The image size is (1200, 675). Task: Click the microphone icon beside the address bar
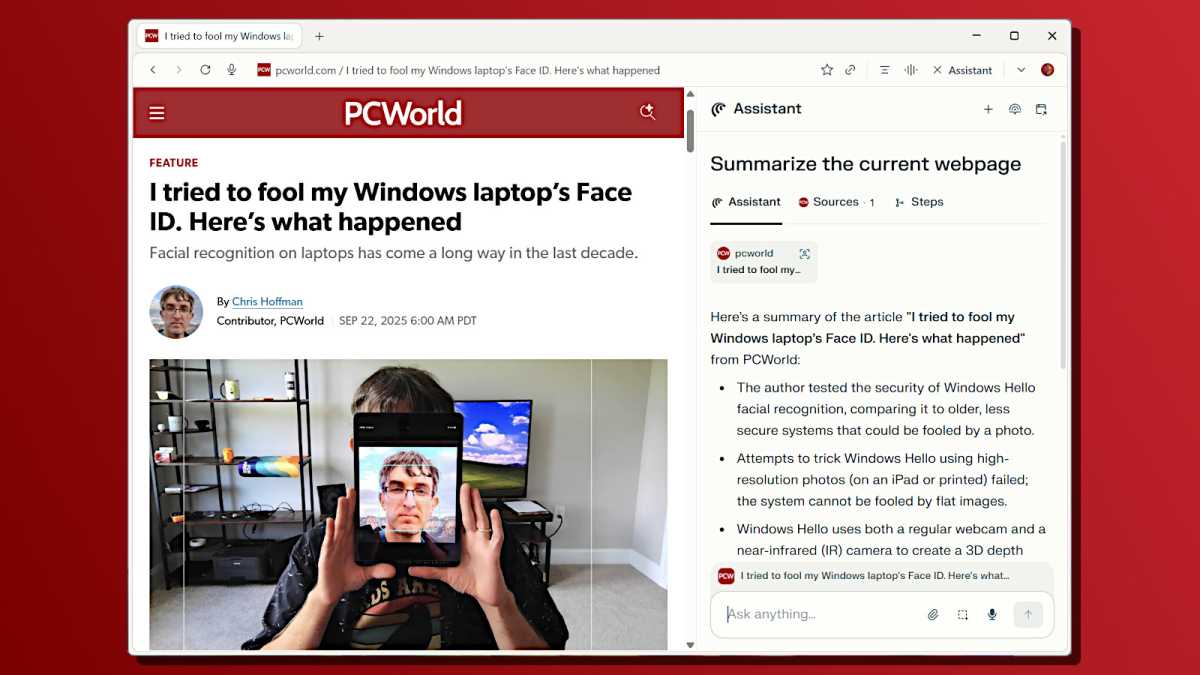(231, 70)
